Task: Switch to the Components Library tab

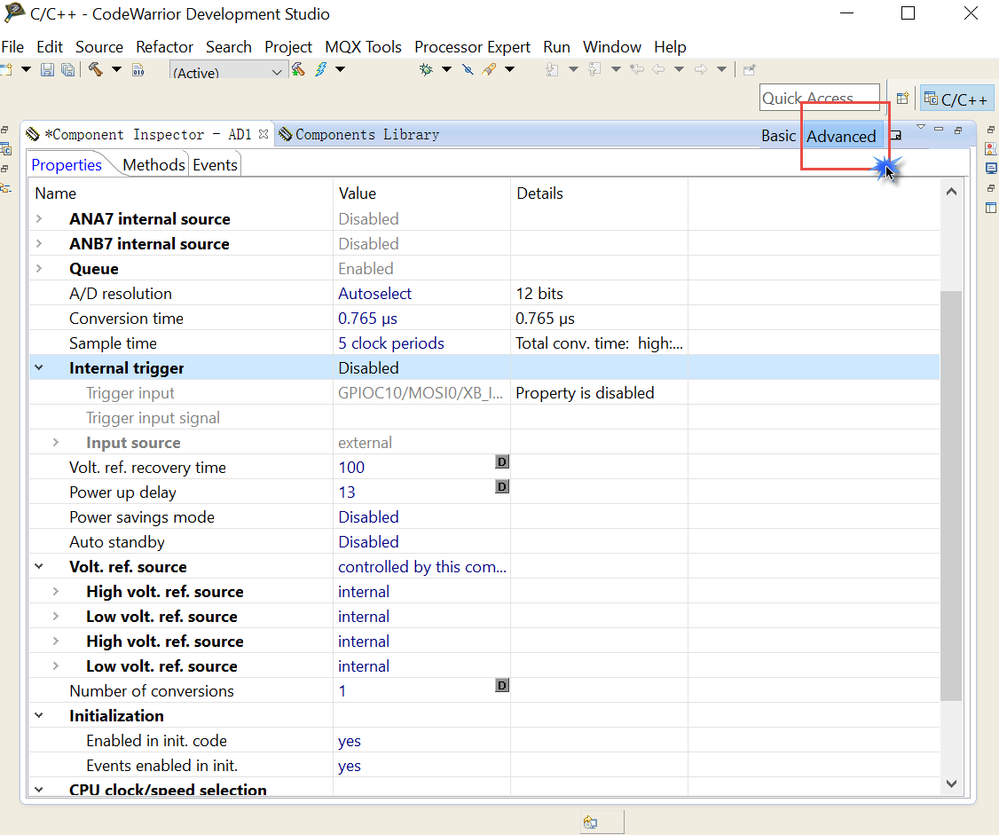Action: click(359, 134)
